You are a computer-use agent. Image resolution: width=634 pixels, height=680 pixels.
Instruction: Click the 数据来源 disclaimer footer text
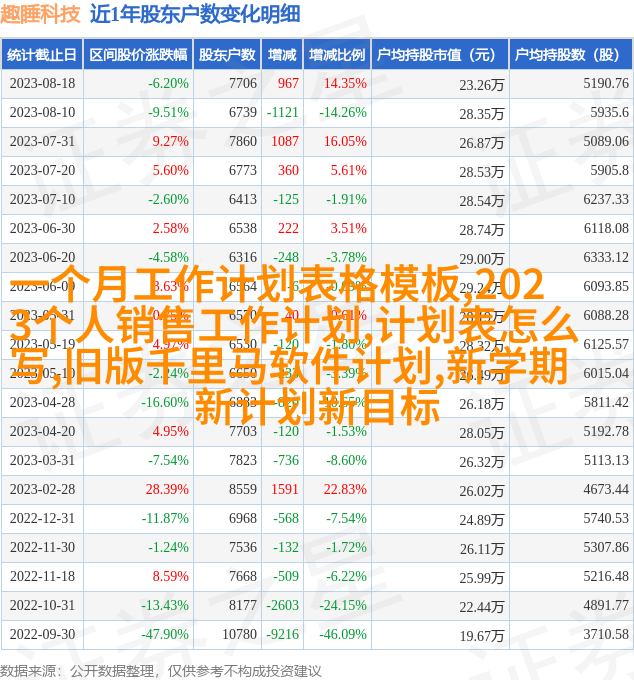tap(161, 670)
